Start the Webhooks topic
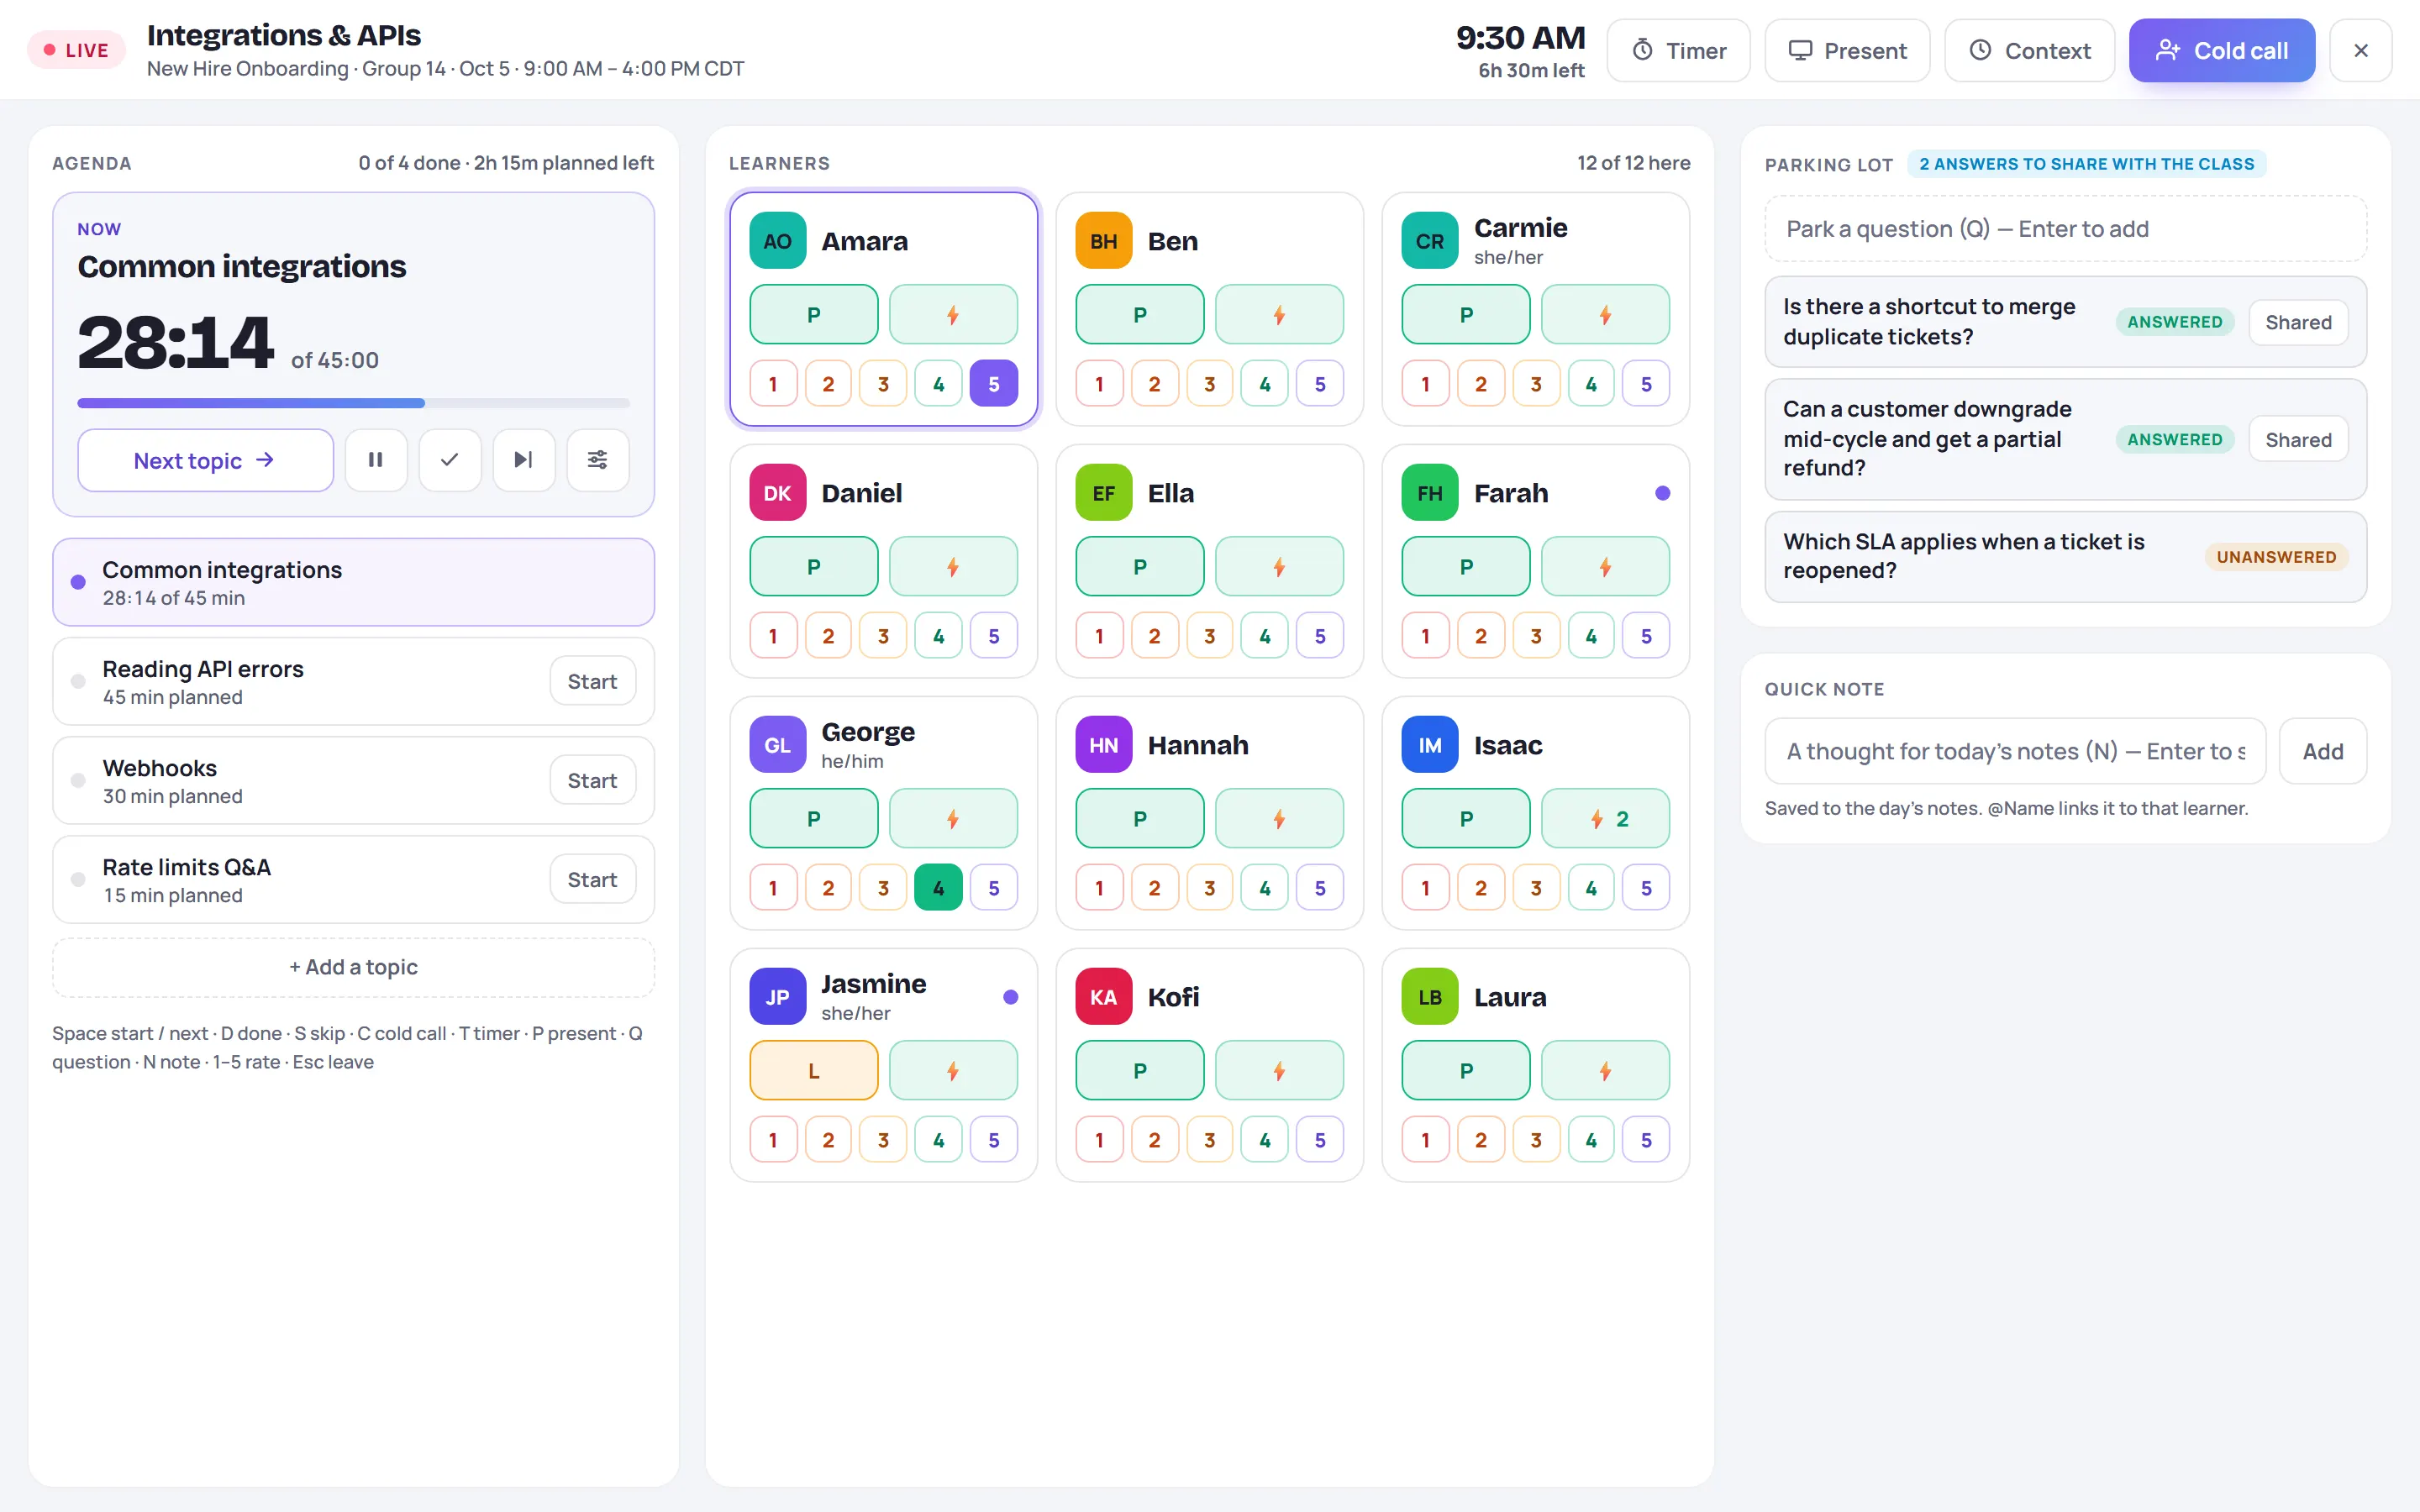Screen dimensions: 2420x1512 click(592, 780)
